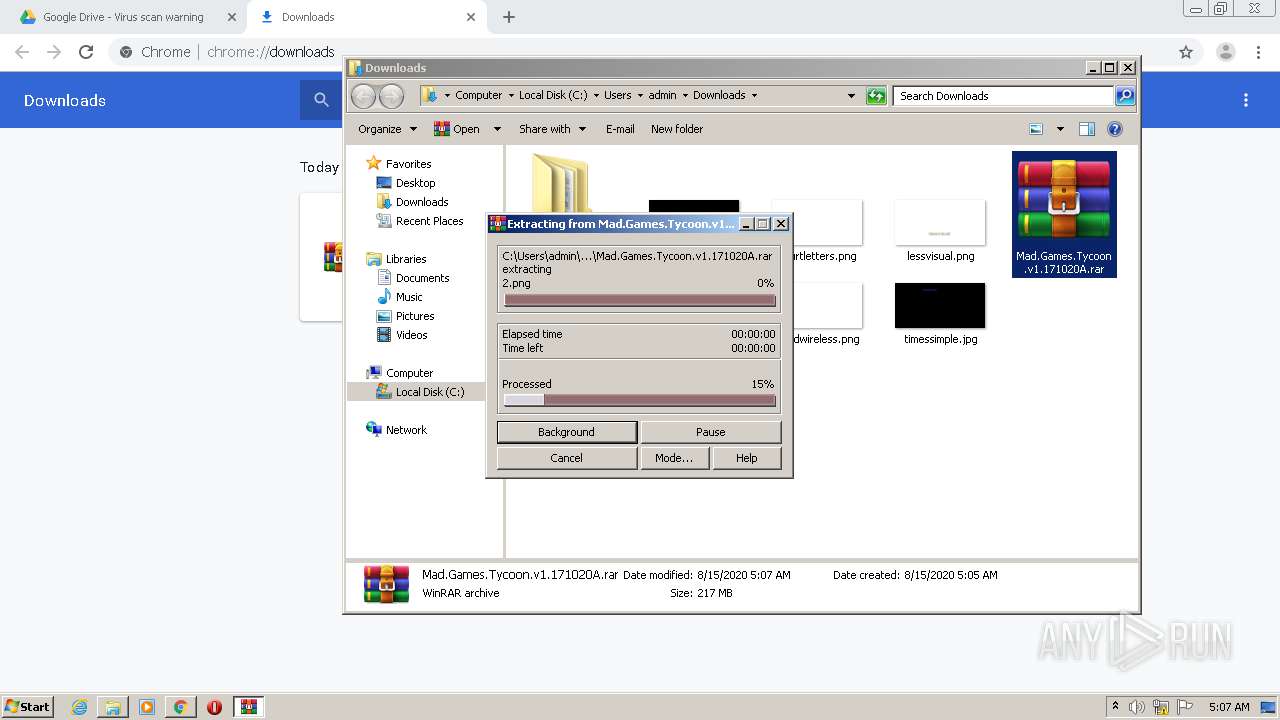Select the admin breadcrumb segment
Screen dimensions: 1280x720
click(662, 95)
